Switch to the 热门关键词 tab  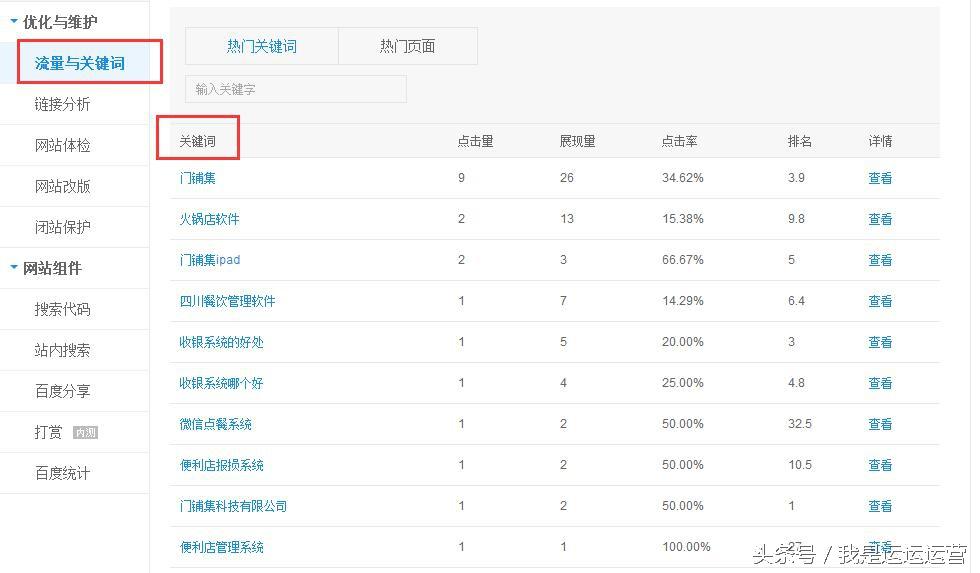click(262, 46)
